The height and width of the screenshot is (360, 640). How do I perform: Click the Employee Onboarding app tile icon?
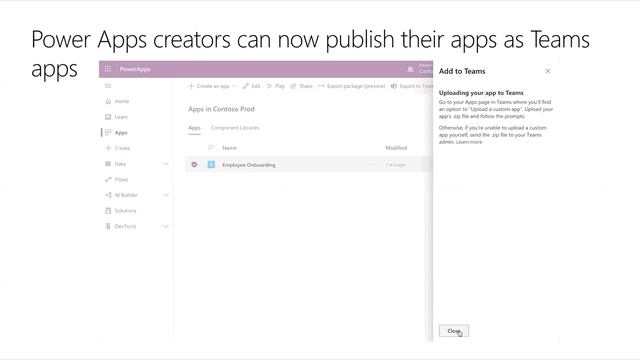click(211, 164)
